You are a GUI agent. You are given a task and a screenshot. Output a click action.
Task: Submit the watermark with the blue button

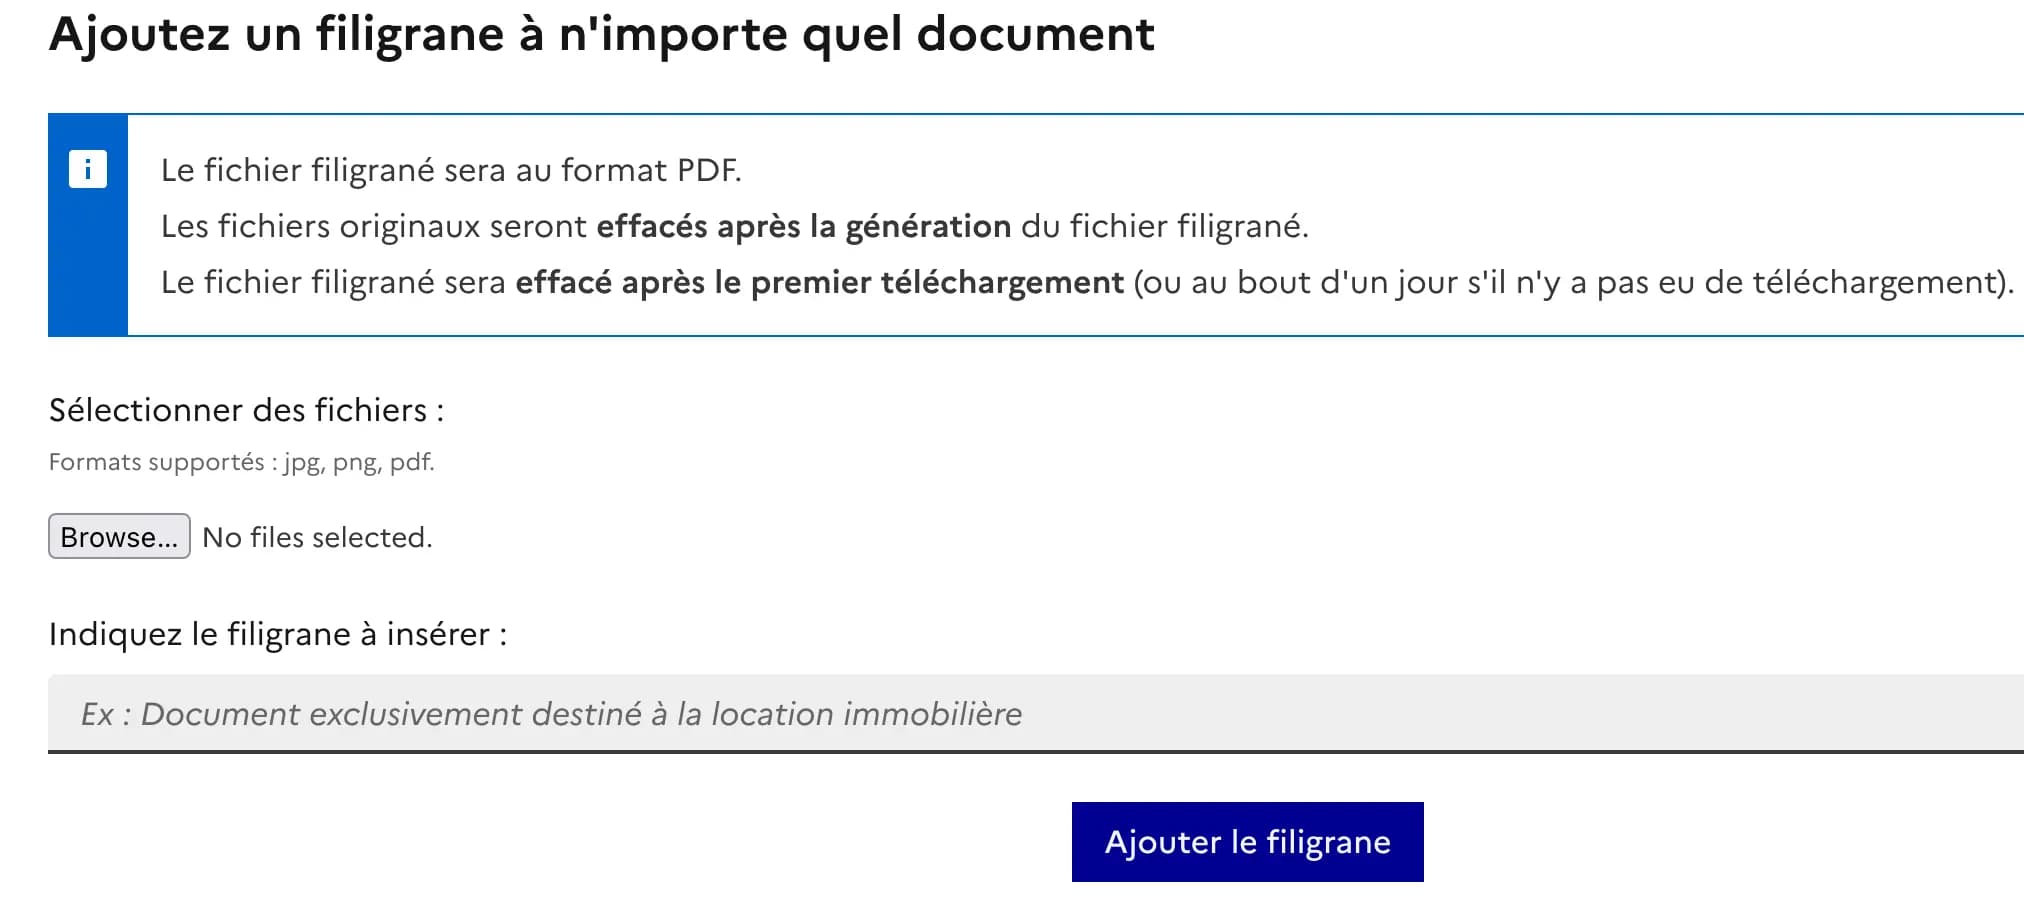[x=1246, y=841]
